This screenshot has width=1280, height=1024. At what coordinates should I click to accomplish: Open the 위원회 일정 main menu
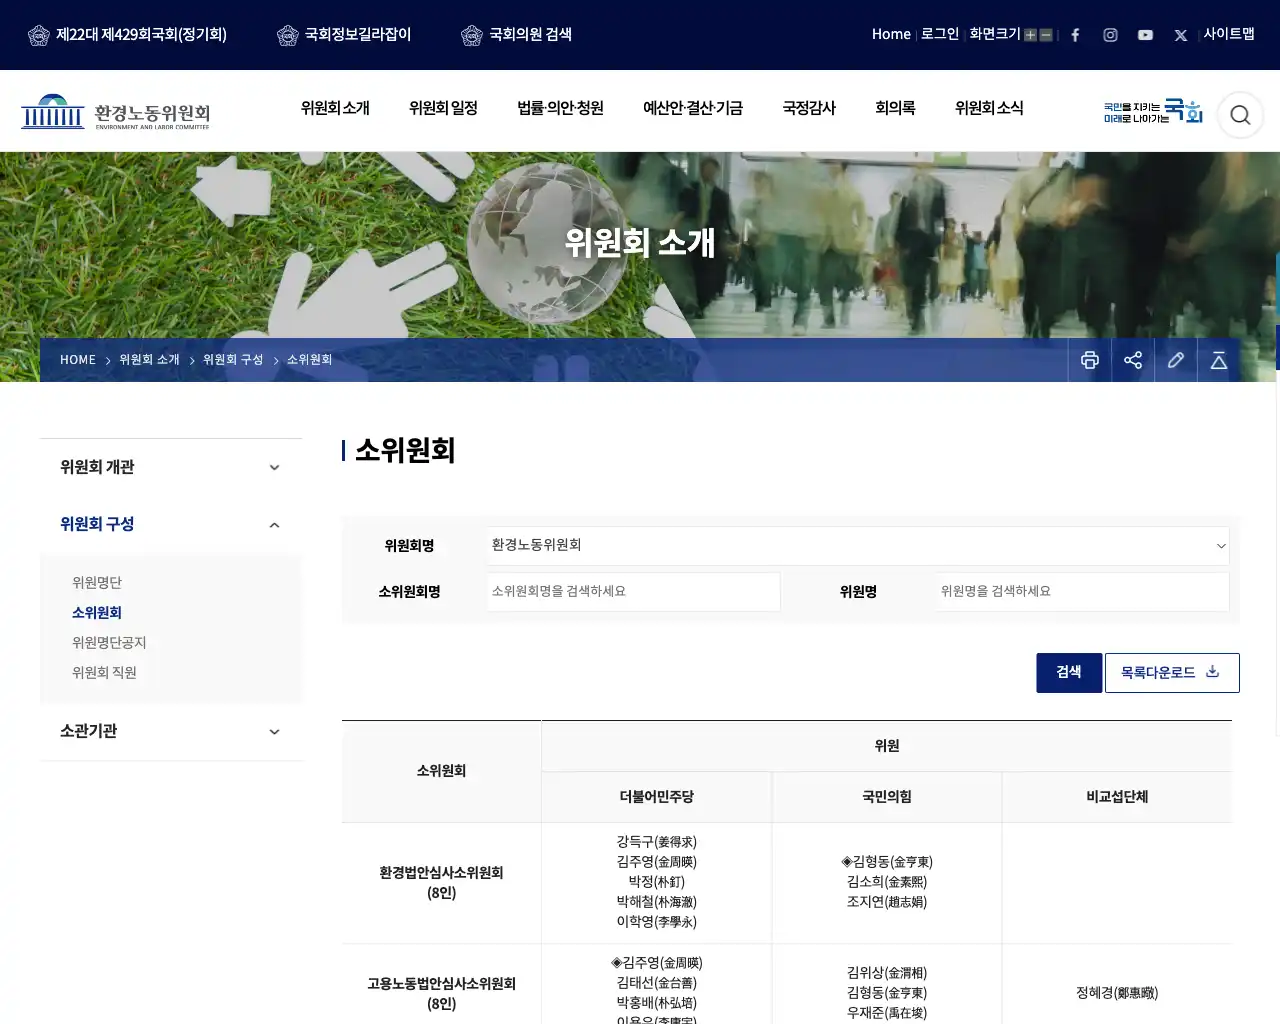point(443,108)
